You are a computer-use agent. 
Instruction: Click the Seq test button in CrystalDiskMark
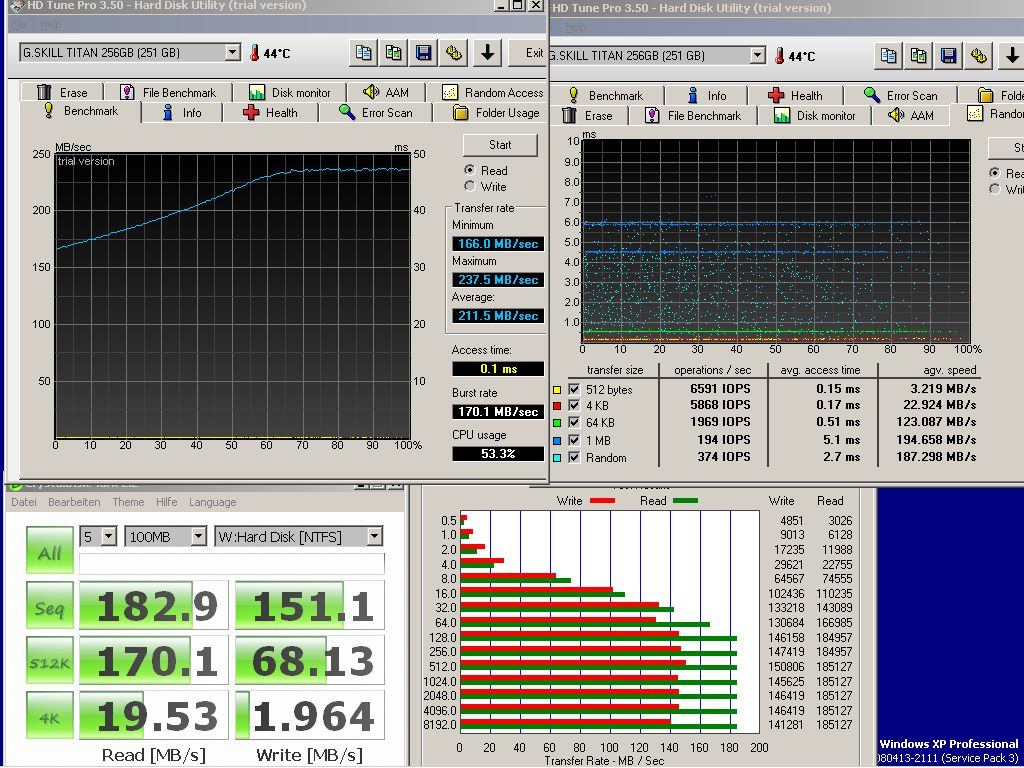coord(50,606)
